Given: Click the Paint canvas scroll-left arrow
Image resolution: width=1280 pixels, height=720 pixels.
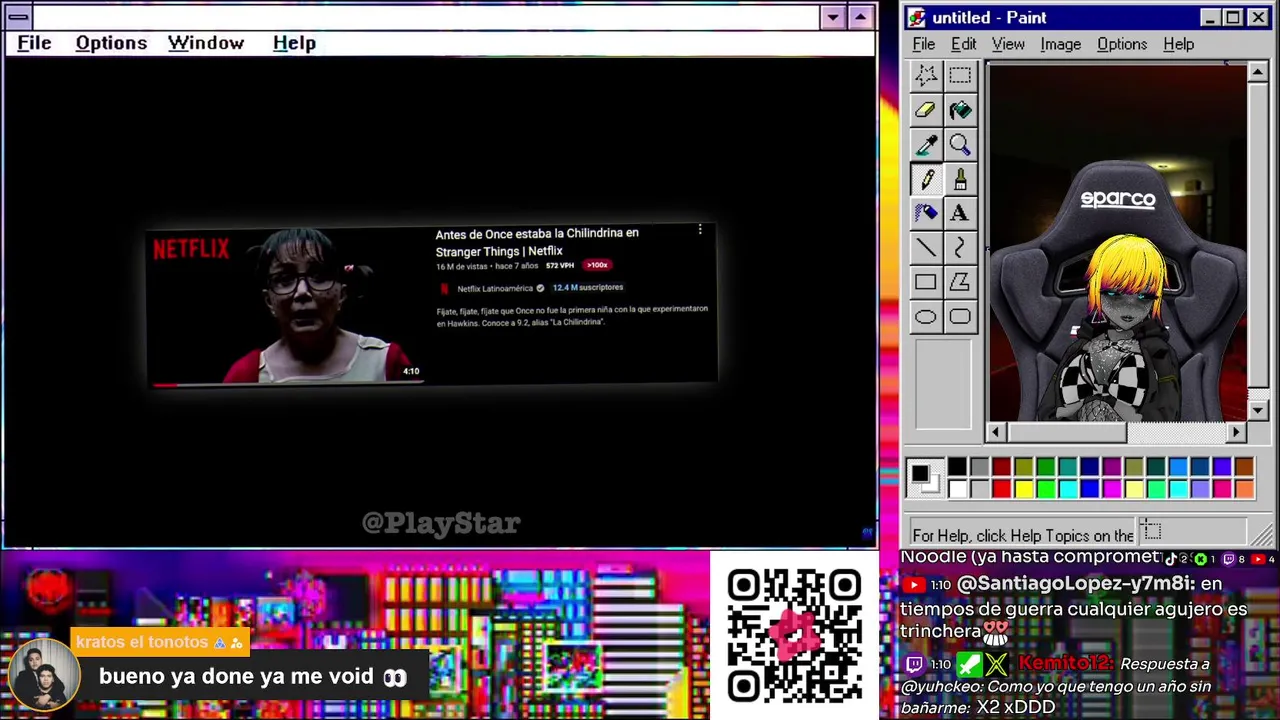Looking at the screenshot, I should 995,432.
